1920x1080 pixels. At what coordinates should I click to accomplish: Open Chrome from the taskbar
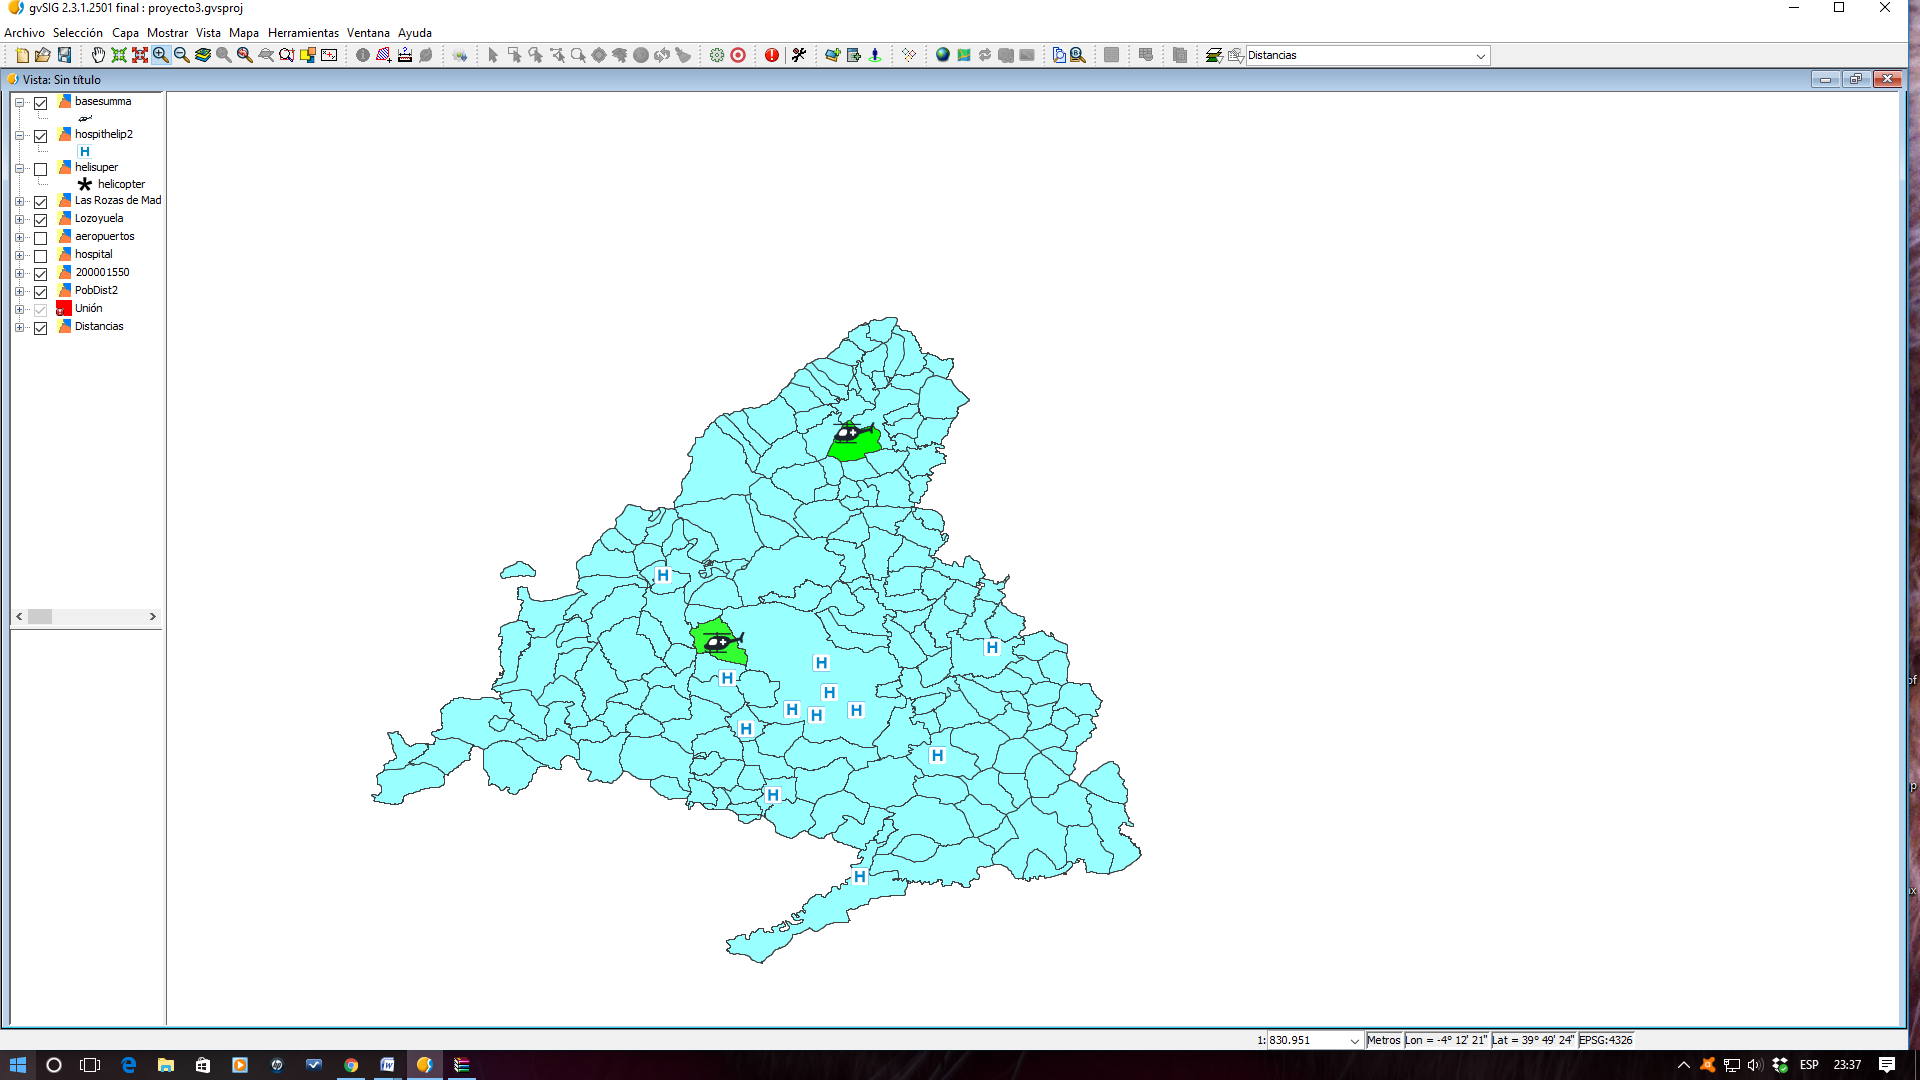tap(351, 1065)
